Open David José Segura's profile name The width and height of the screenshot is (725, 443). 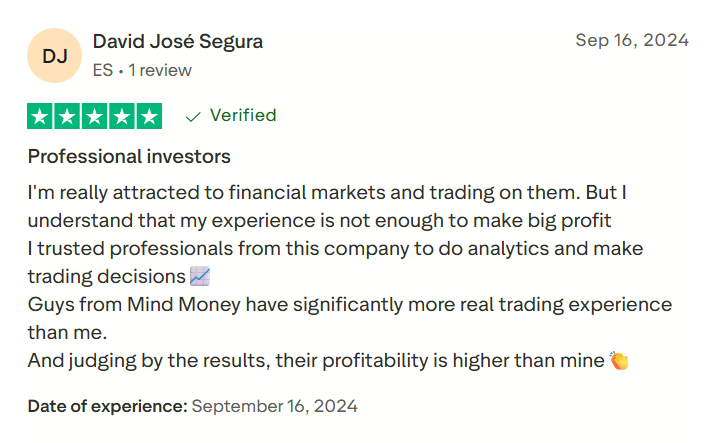177,41
